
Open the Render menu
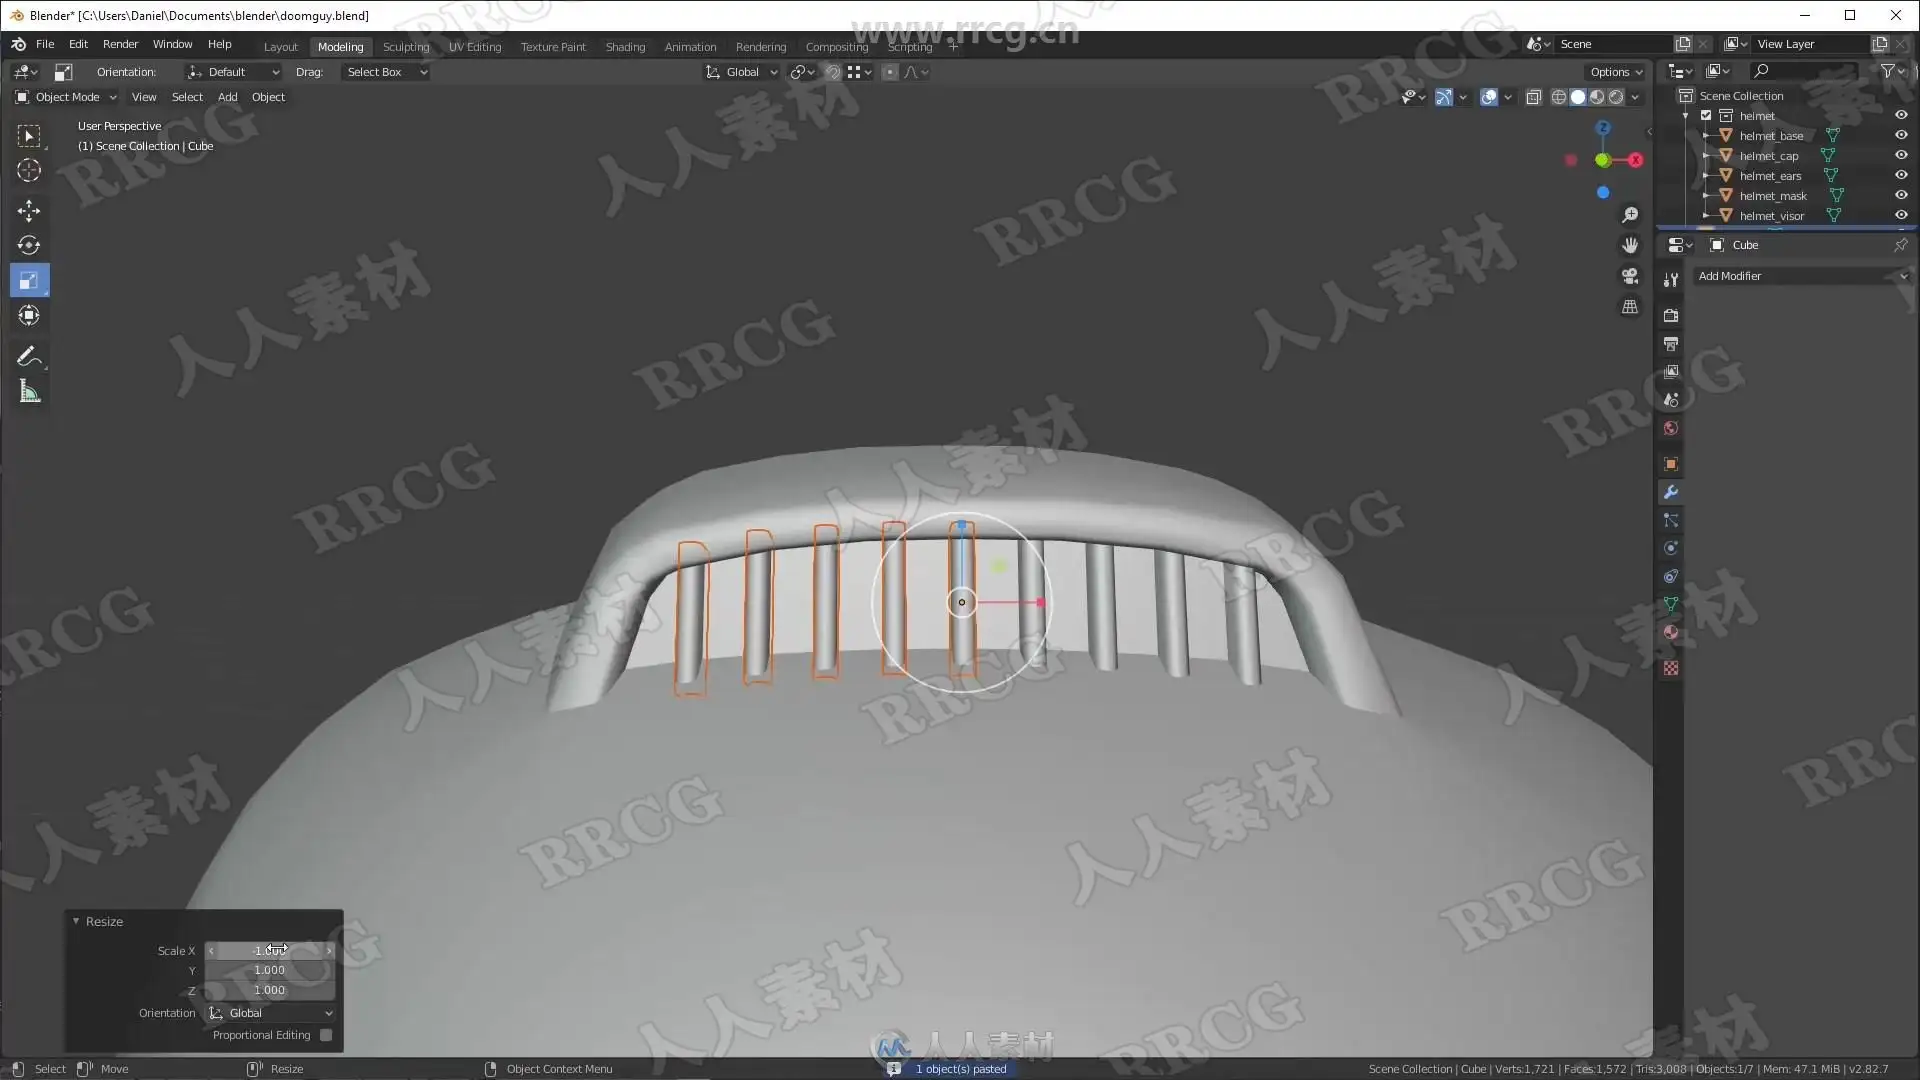point(120,44)
